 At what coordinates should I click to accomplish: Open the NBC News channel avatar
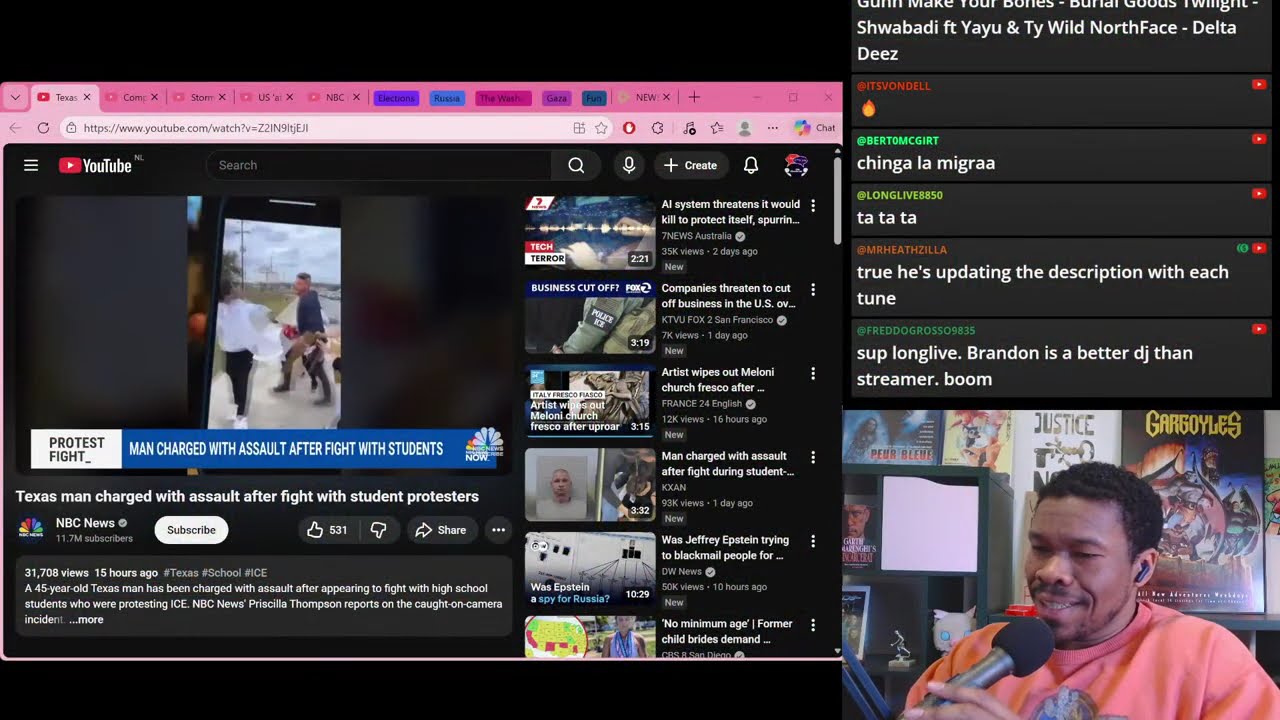point(31,530)
